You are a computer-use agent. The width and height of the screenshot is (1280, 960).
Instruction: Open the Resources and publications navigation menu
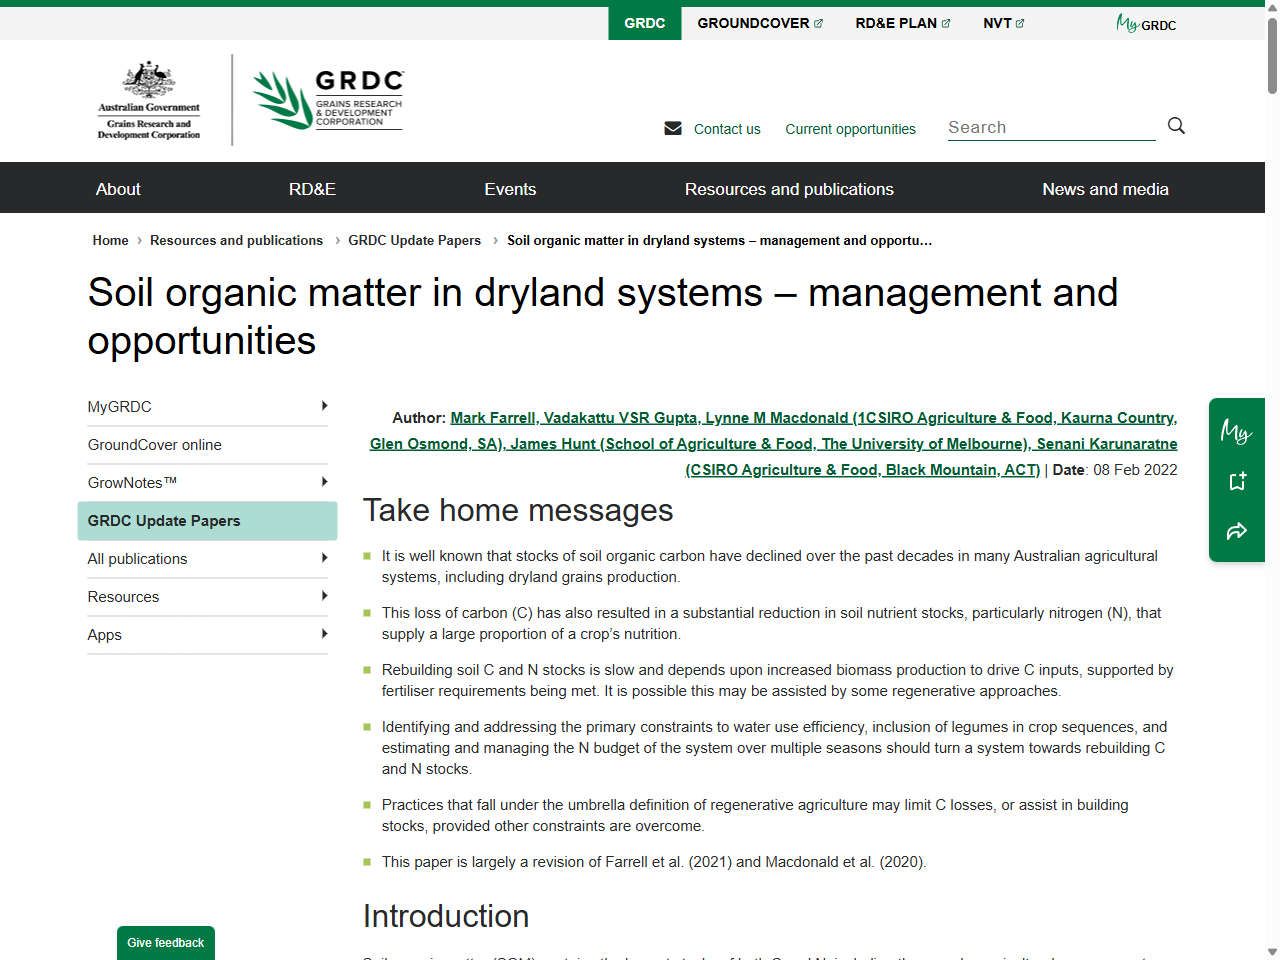tap(789, 188)
